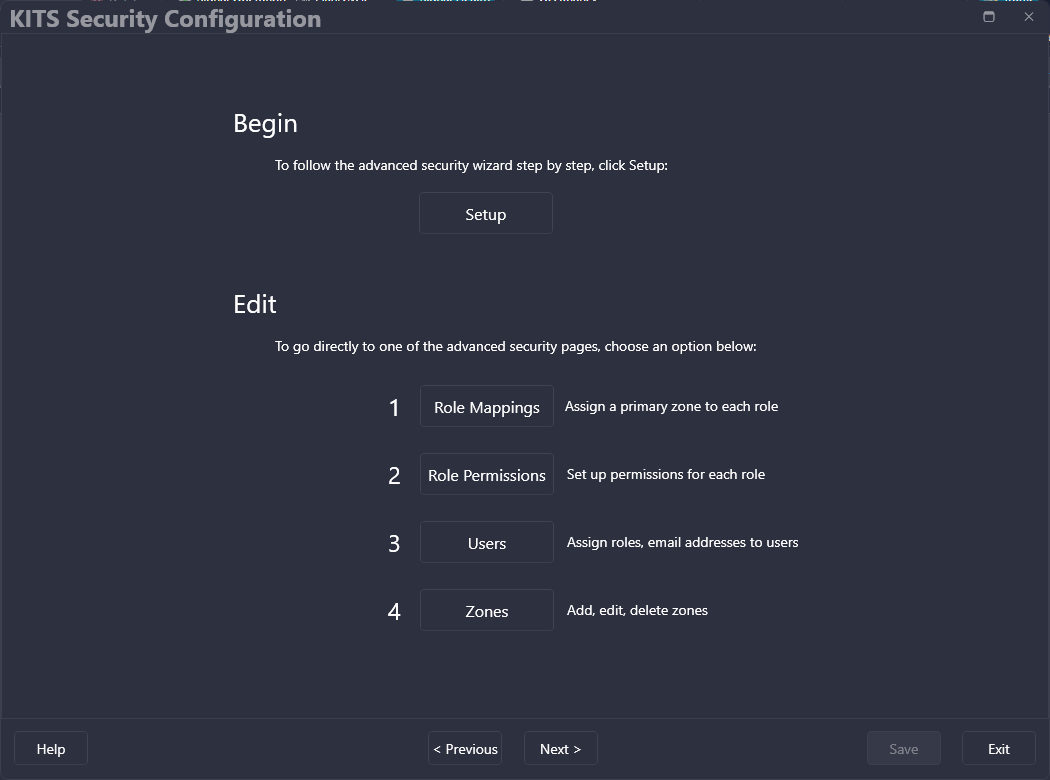Click the number 3 beside Users
Viewport: 1050px width, 780px height.
[394, 544]
